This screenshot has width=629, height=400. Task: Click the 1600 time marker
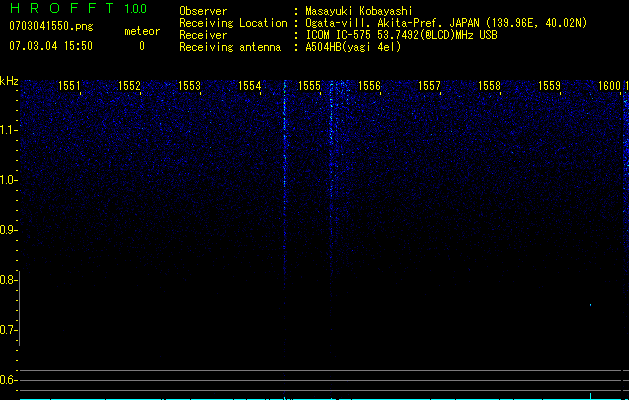point(609,86)
